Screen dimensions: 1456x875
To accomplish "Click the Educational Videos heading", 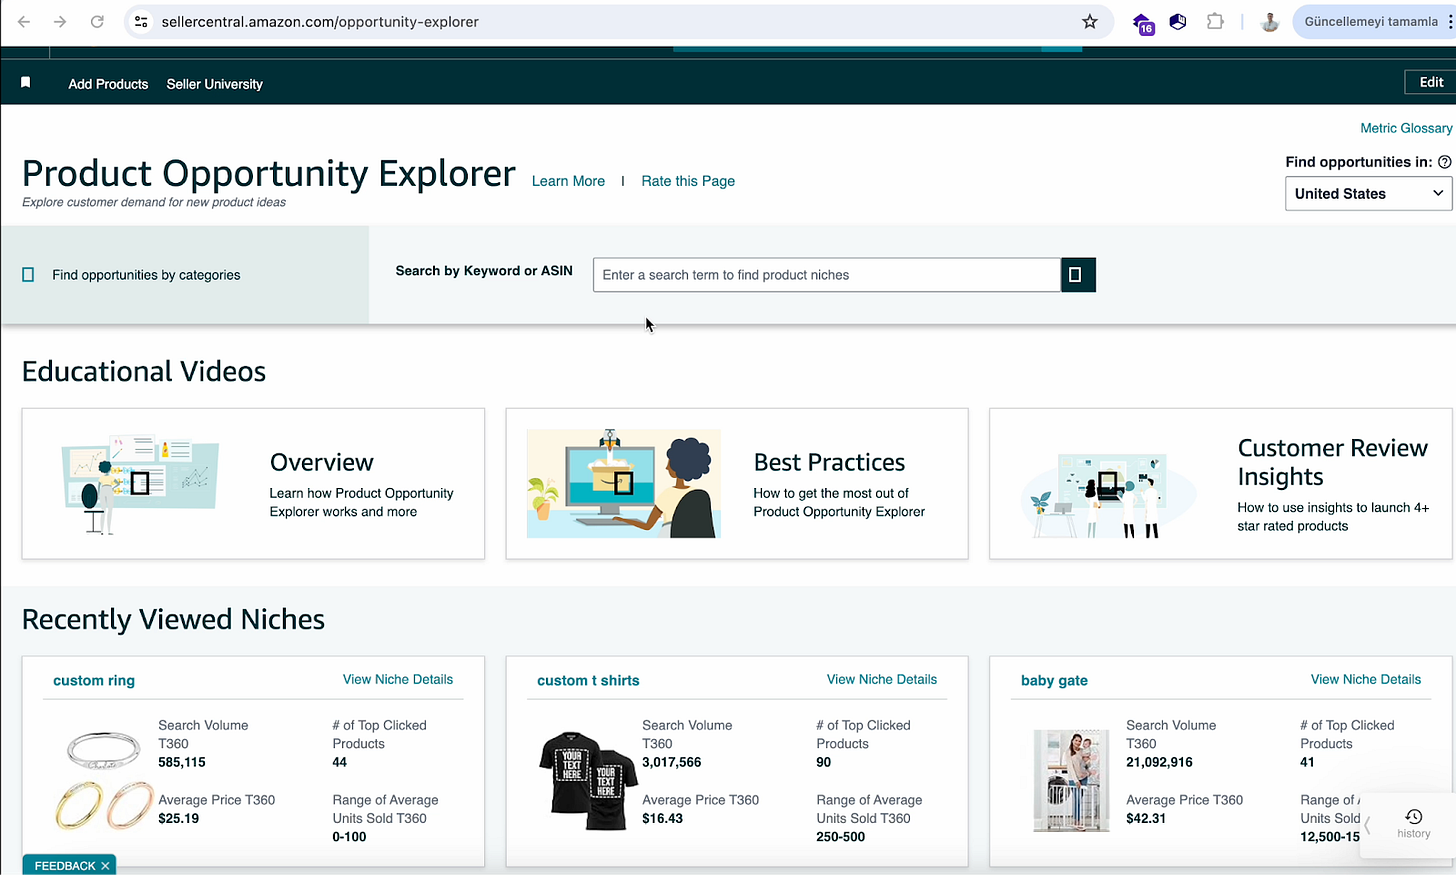I will (144, 371).
